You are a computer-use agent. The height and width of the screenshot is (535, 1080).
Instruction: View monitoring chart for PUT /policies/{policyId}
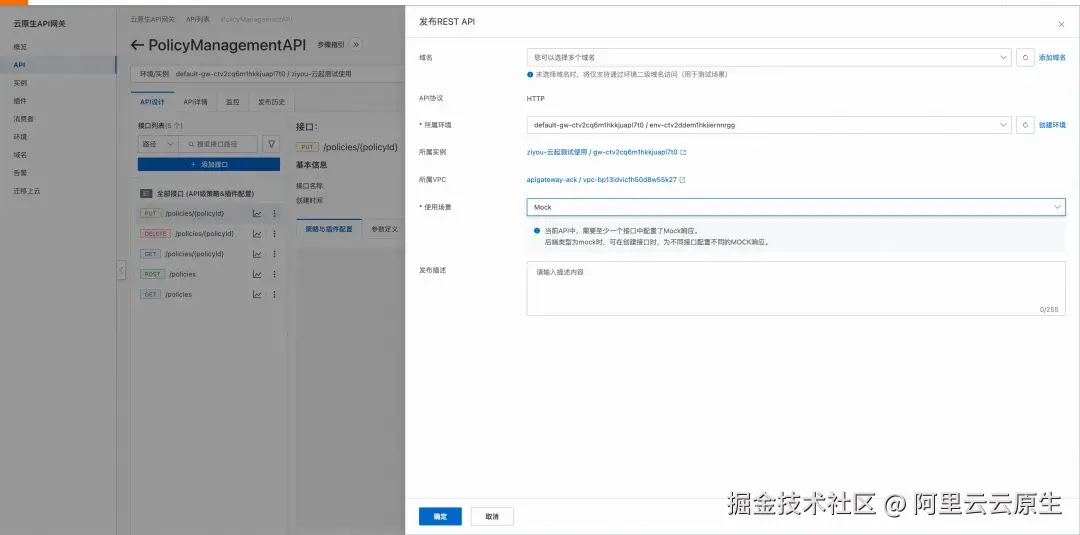click(x=257, y=213)
